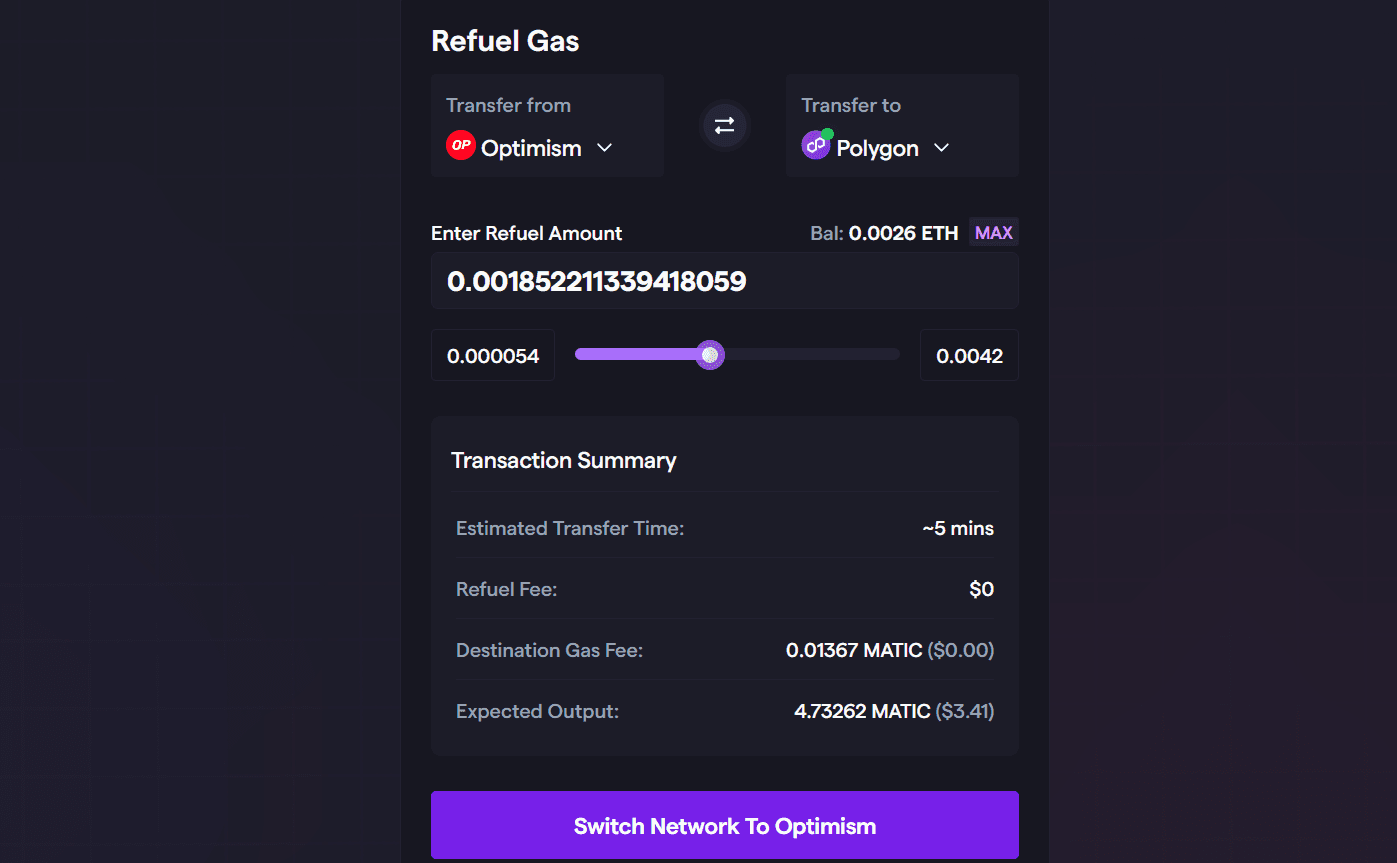Open the Transfer to network selector
1397x863 pixels.
(x=901, y=126)
